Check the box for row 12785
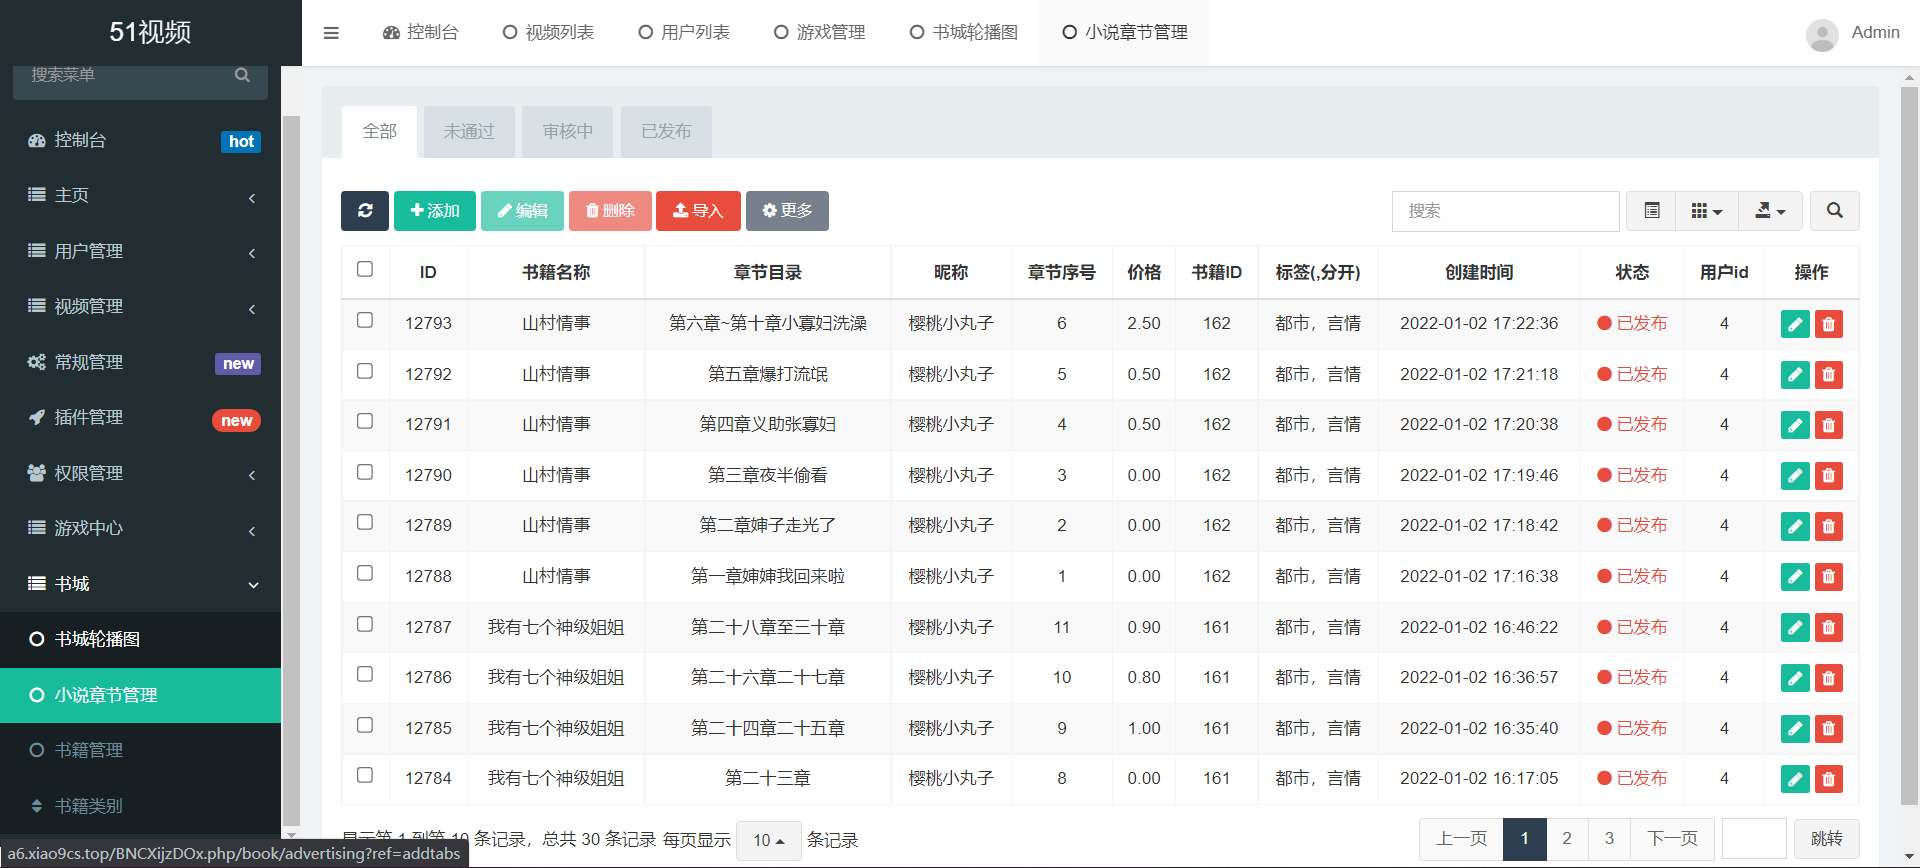The height and width of the screenshot is (868, 1920). (x=365, y=725)
